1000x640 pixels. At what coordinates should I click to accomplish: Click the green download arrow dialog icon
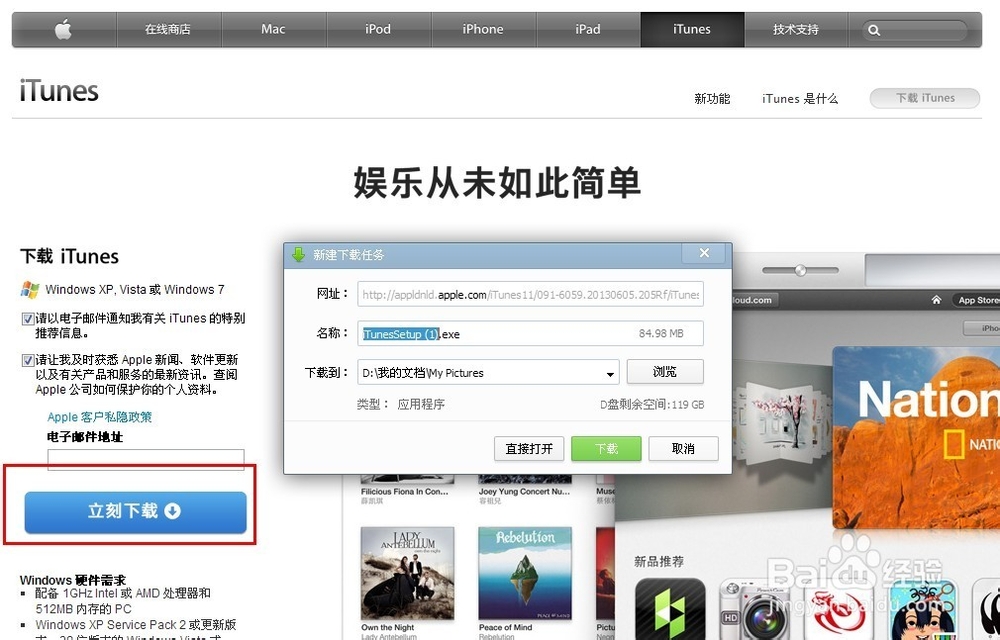click(x=298, y=255)
